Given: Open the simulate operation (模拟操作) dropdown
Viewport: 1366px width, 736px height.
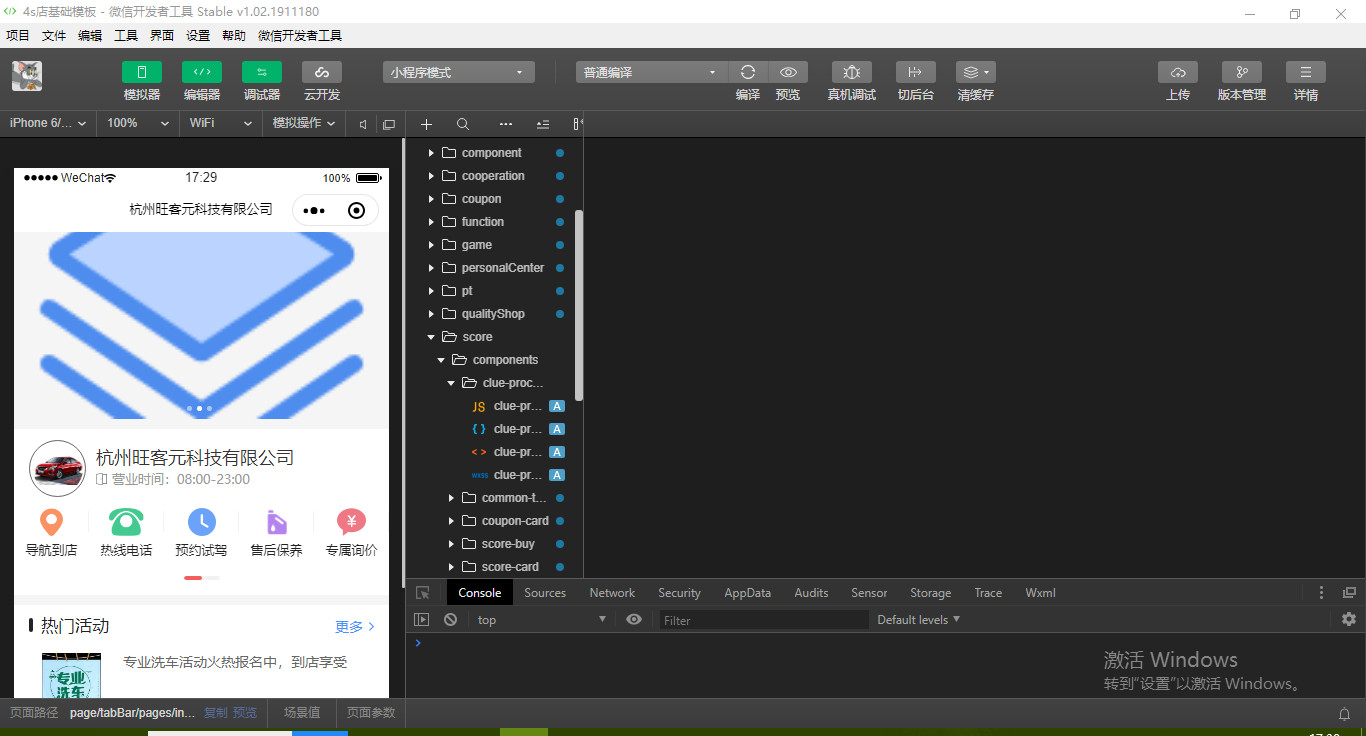Looking at the screenshot, I should 306,123.
